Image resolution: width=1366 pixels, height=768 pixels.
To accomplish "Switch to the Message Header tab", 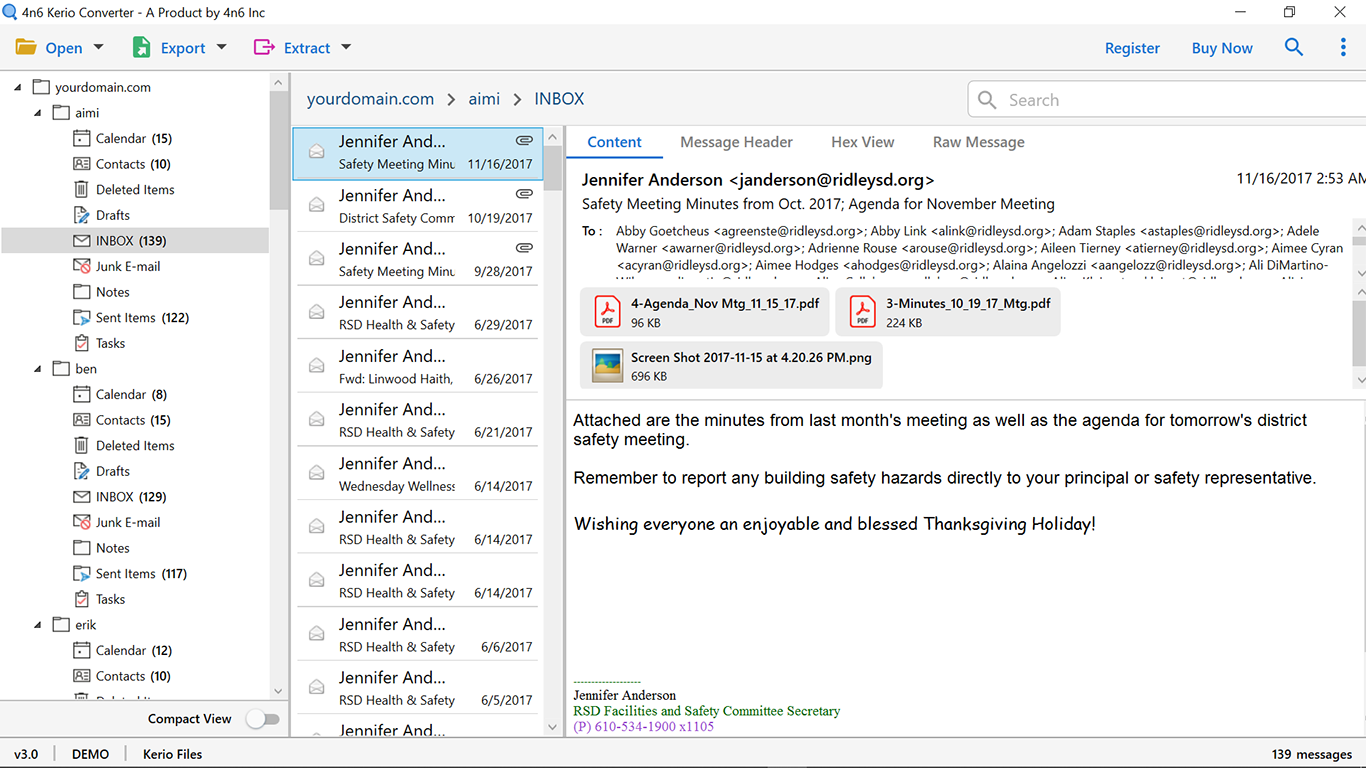I will pyautogui.click(x=736, y=142).
